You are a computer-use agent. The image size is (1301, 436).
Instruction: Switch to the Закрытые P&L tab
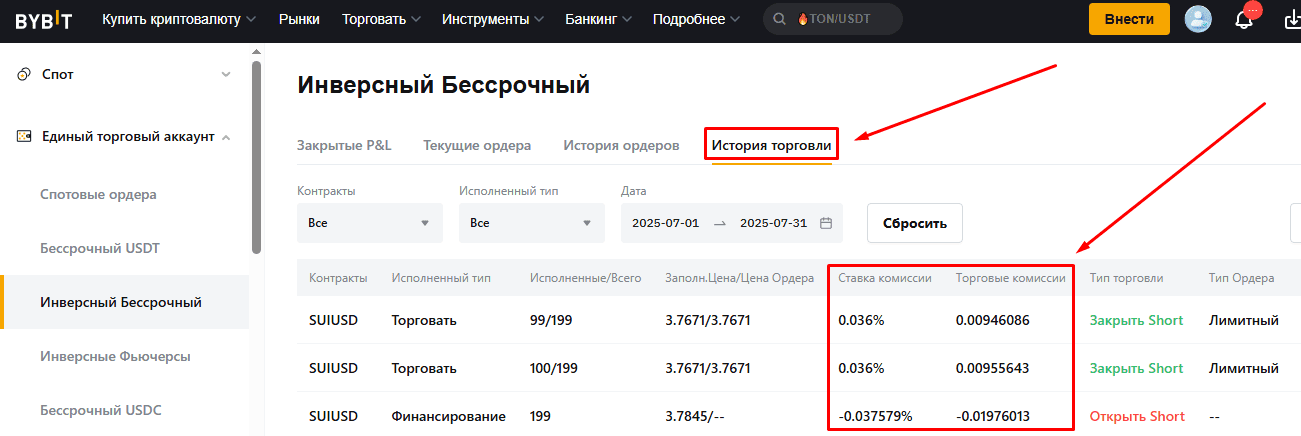344,145
